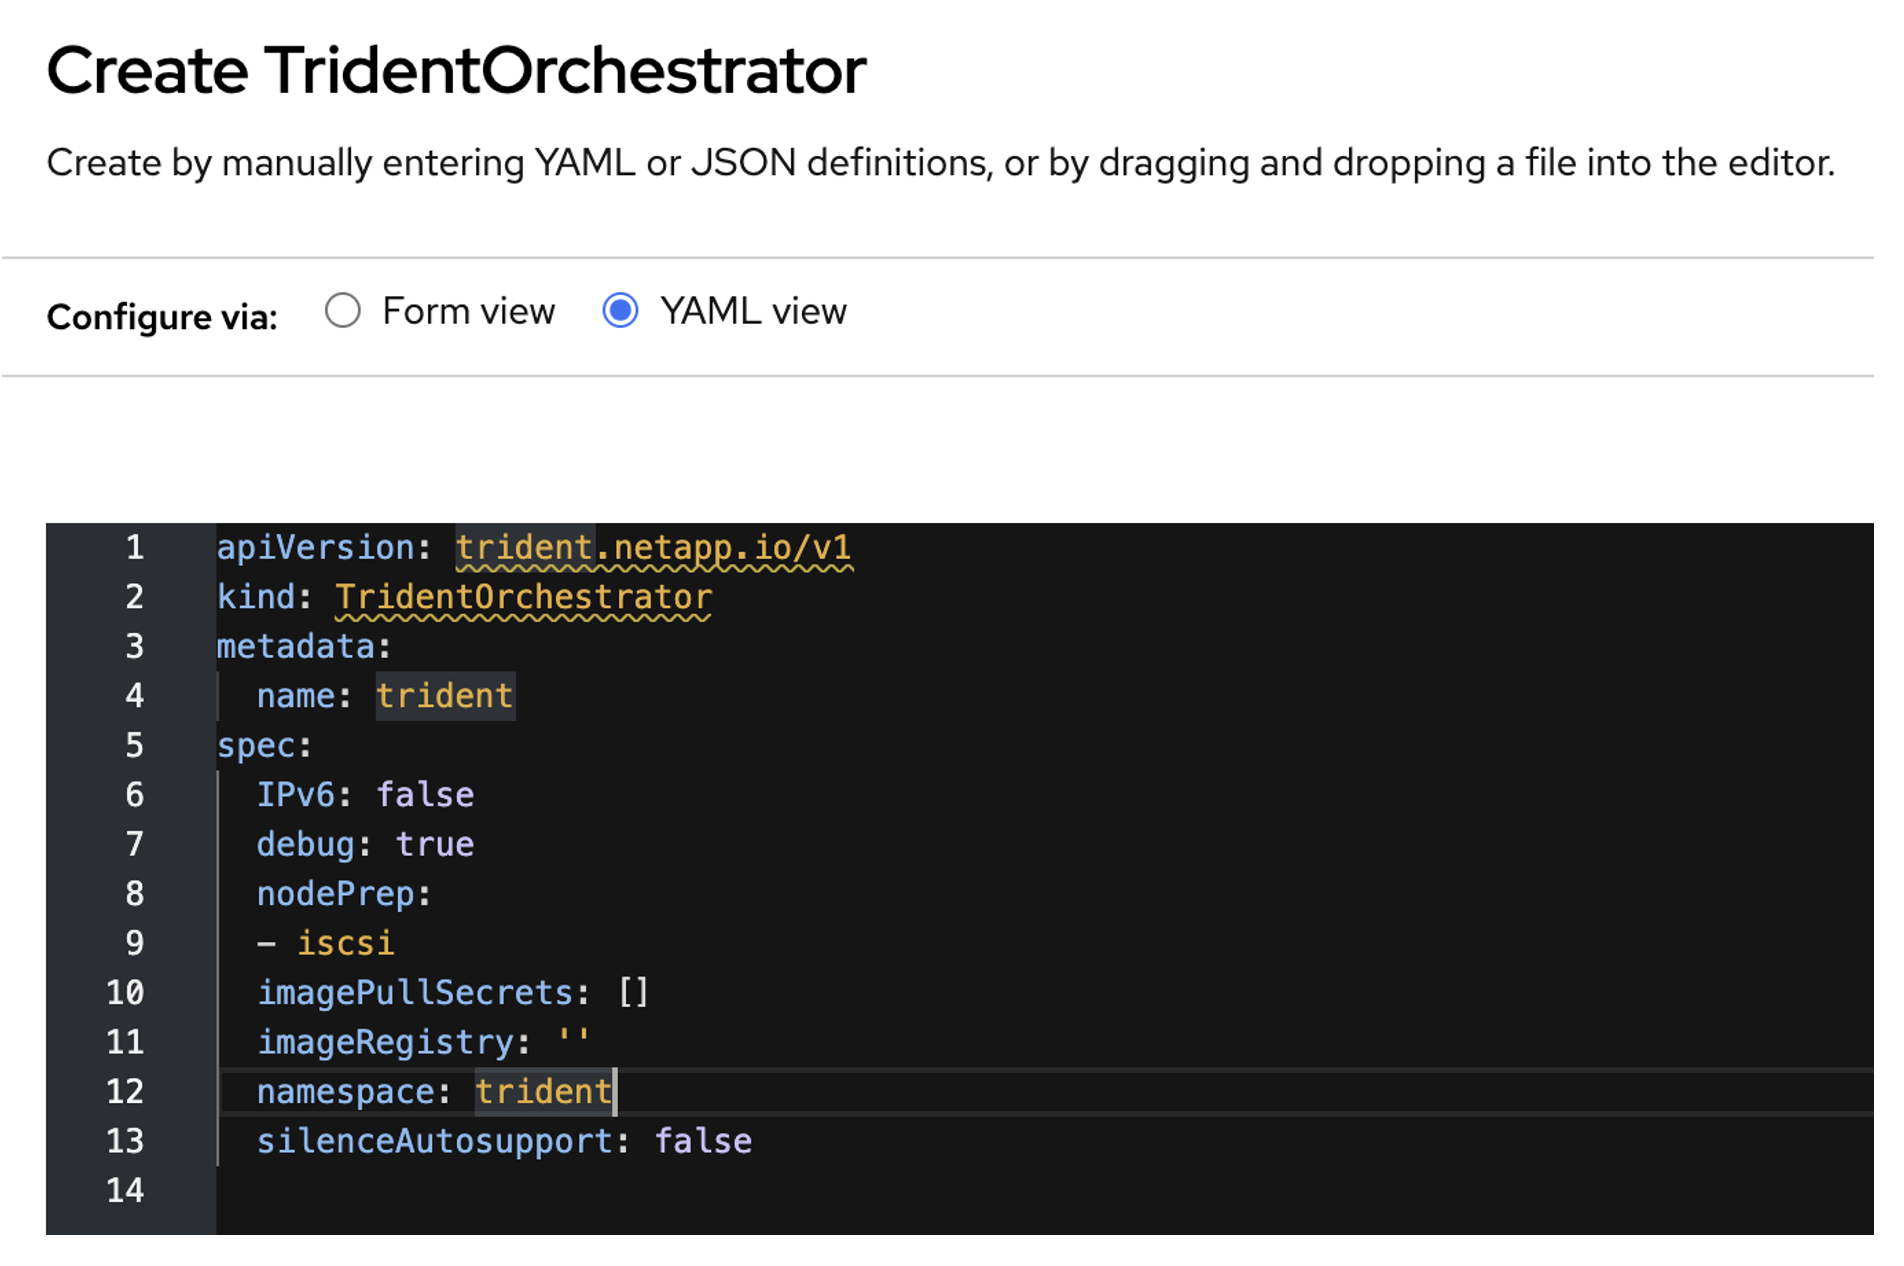
Task: Click the metadata name value trident
Action: (x=444, y=695)
